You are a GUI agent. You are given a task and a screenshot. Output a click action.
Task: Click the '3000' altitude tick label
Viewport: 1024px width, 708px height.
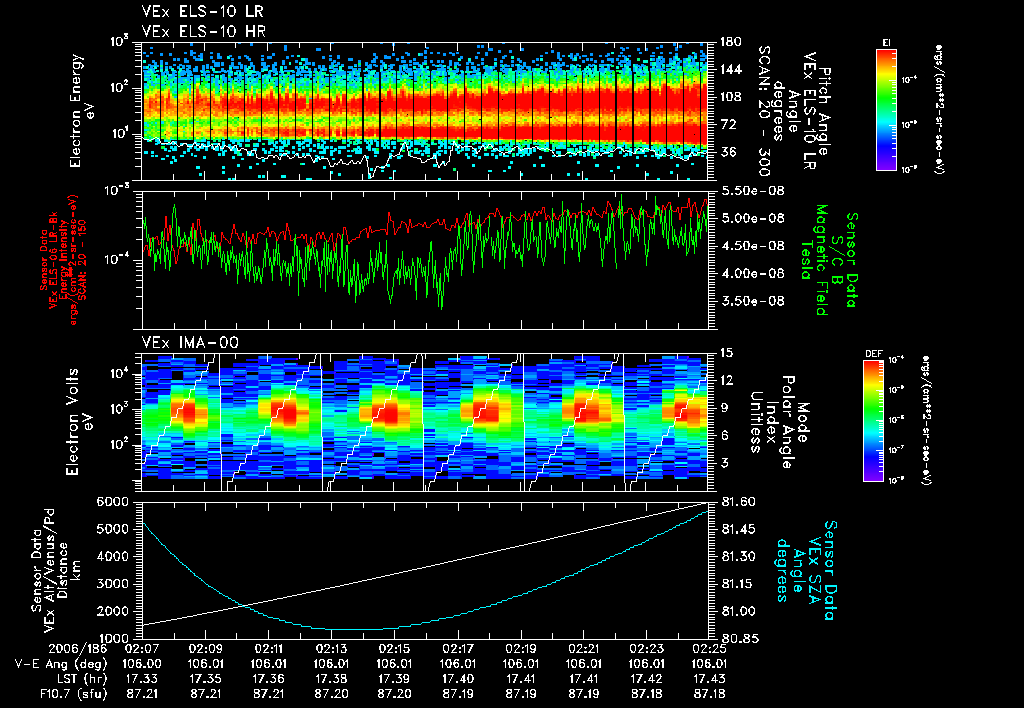112,584
